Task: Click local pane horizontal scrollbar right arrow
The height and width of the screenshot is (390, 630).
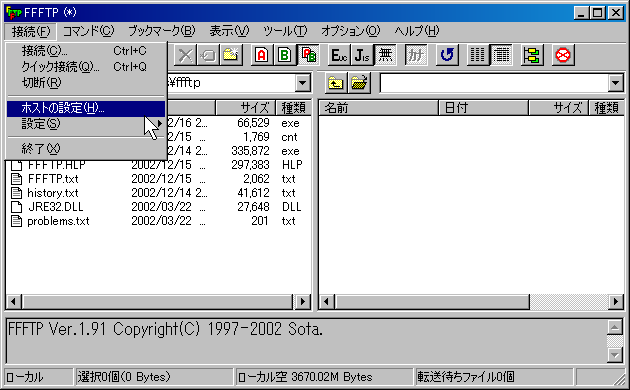Action: pyautogui.click(x=303, y=301)
